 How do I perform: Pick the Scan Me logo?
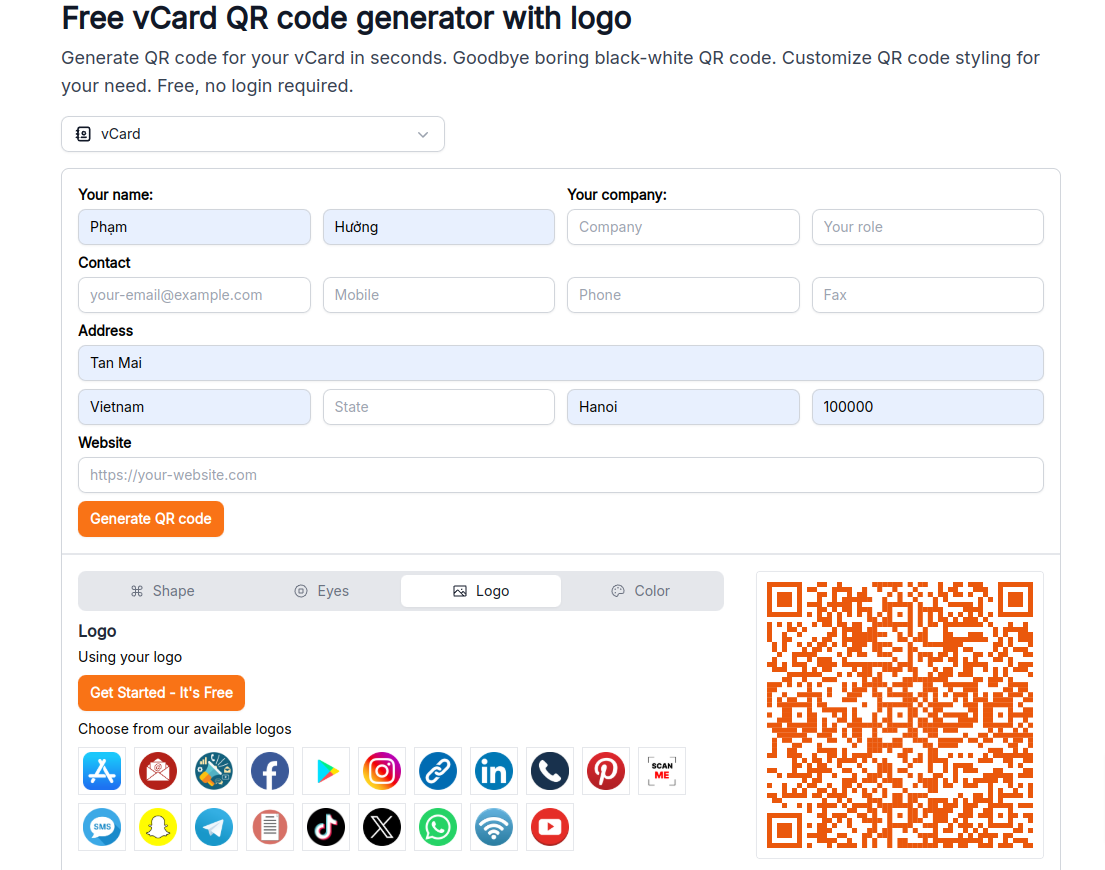coord(662,771)
